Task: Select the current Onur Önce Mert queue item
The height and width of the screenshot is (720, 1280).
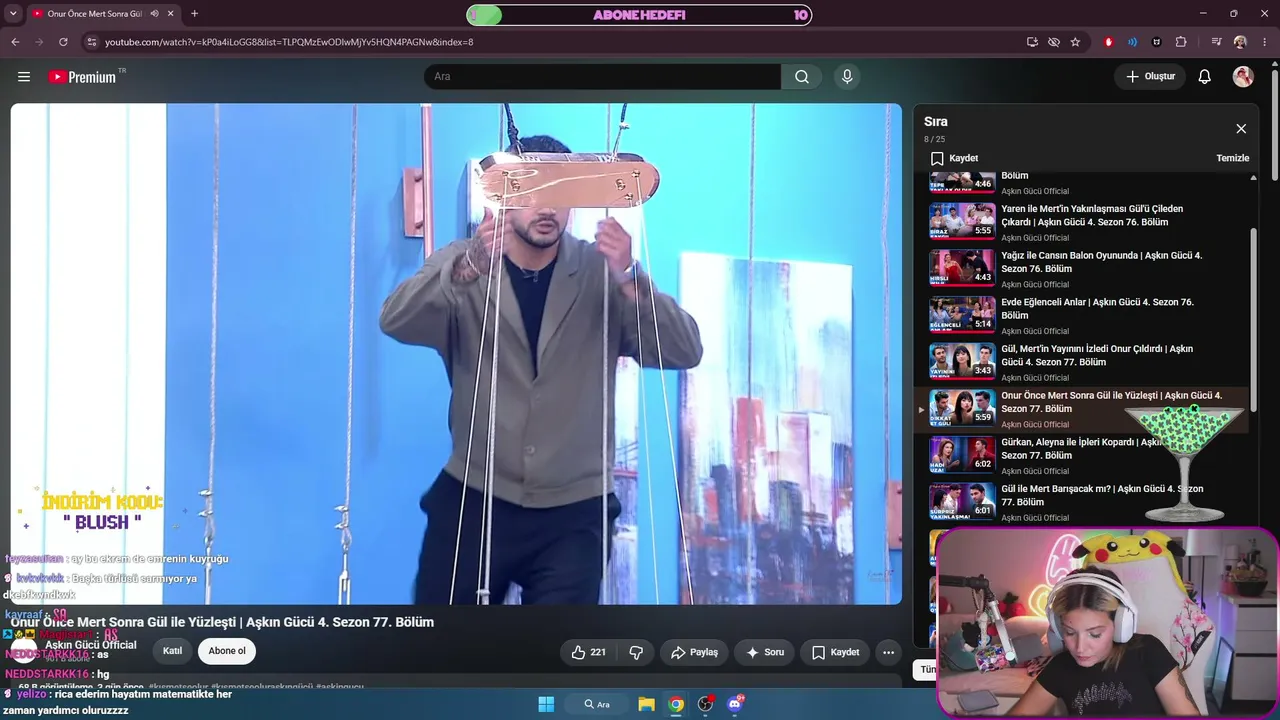Action: (1082, 409)
